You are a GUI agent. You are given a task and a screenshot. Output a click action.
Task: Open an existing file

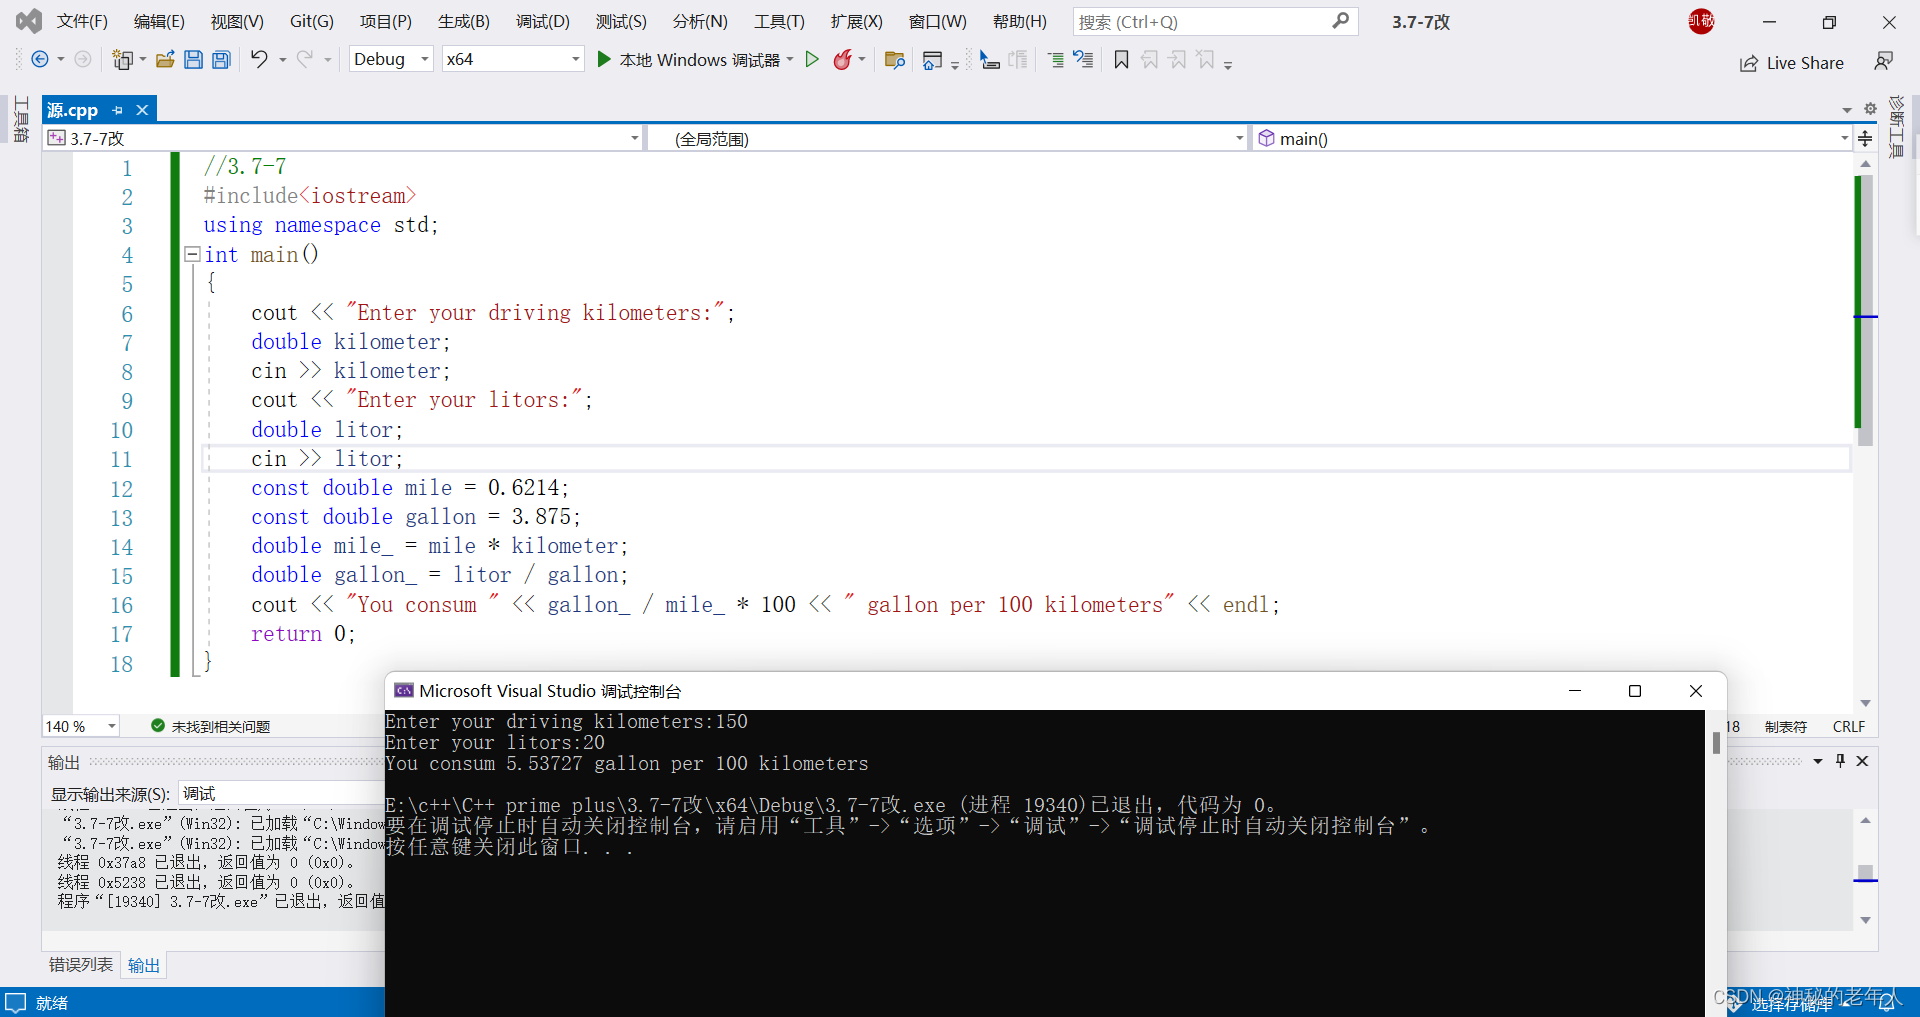pos(165,59)
